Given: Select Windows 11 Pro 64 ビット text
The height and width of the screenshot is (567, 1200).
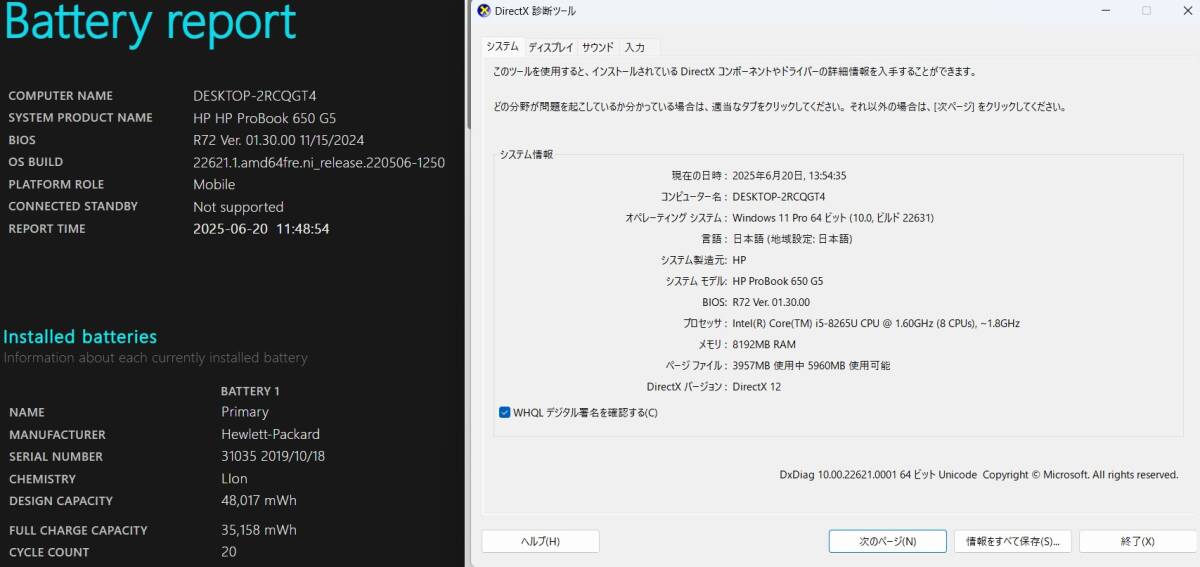Looking at the screenshot, I should pos(833,217).
